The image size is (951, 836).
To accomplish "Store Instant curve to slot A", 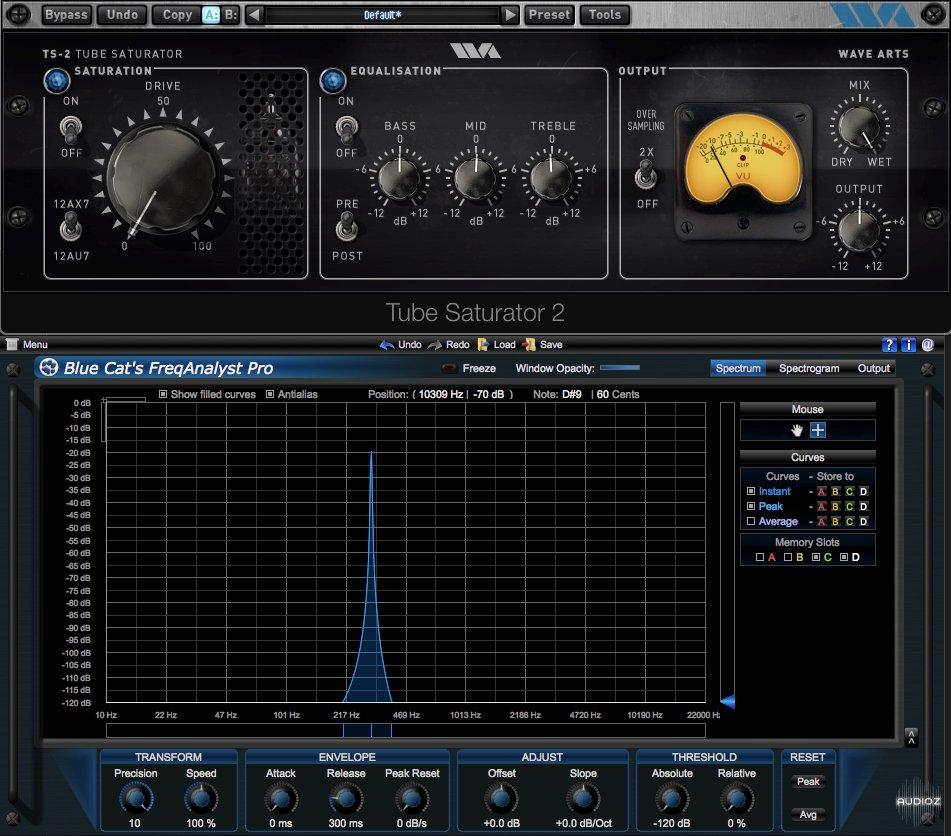I will (822, 491).
